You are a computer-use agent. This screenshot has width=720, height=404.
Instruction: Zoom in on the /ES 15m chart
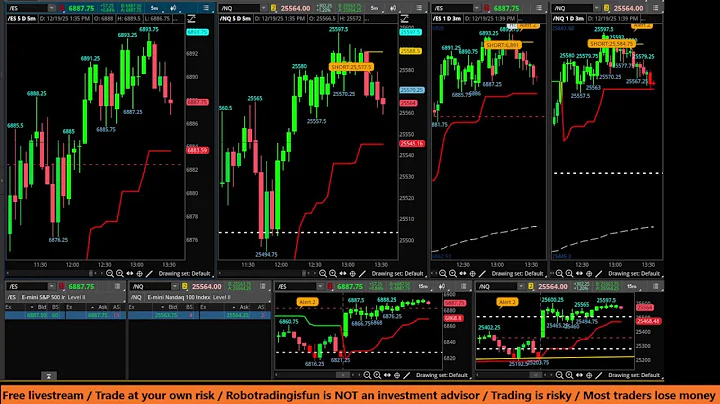point(377,375)
